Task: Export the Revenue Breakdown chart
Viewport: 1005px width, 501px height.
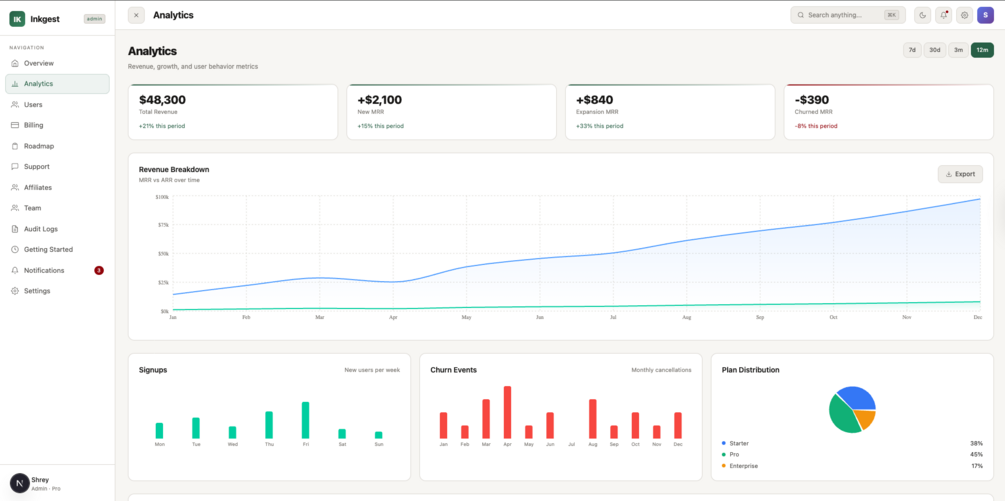Action: coord(960,174)
